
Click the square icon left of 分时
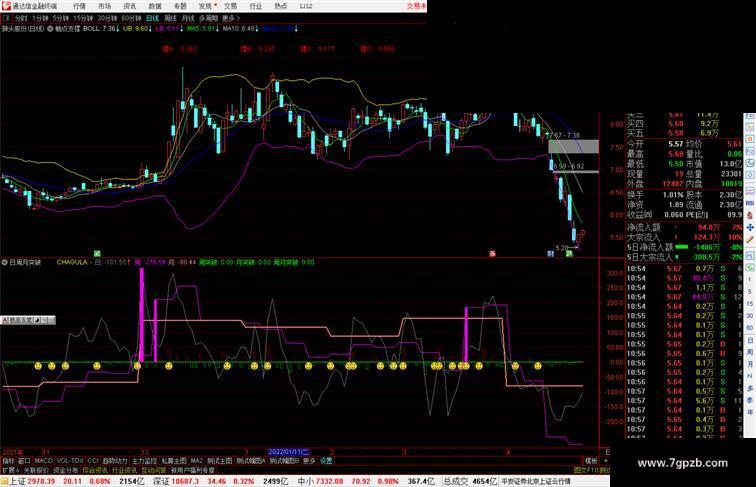[6, 18]
